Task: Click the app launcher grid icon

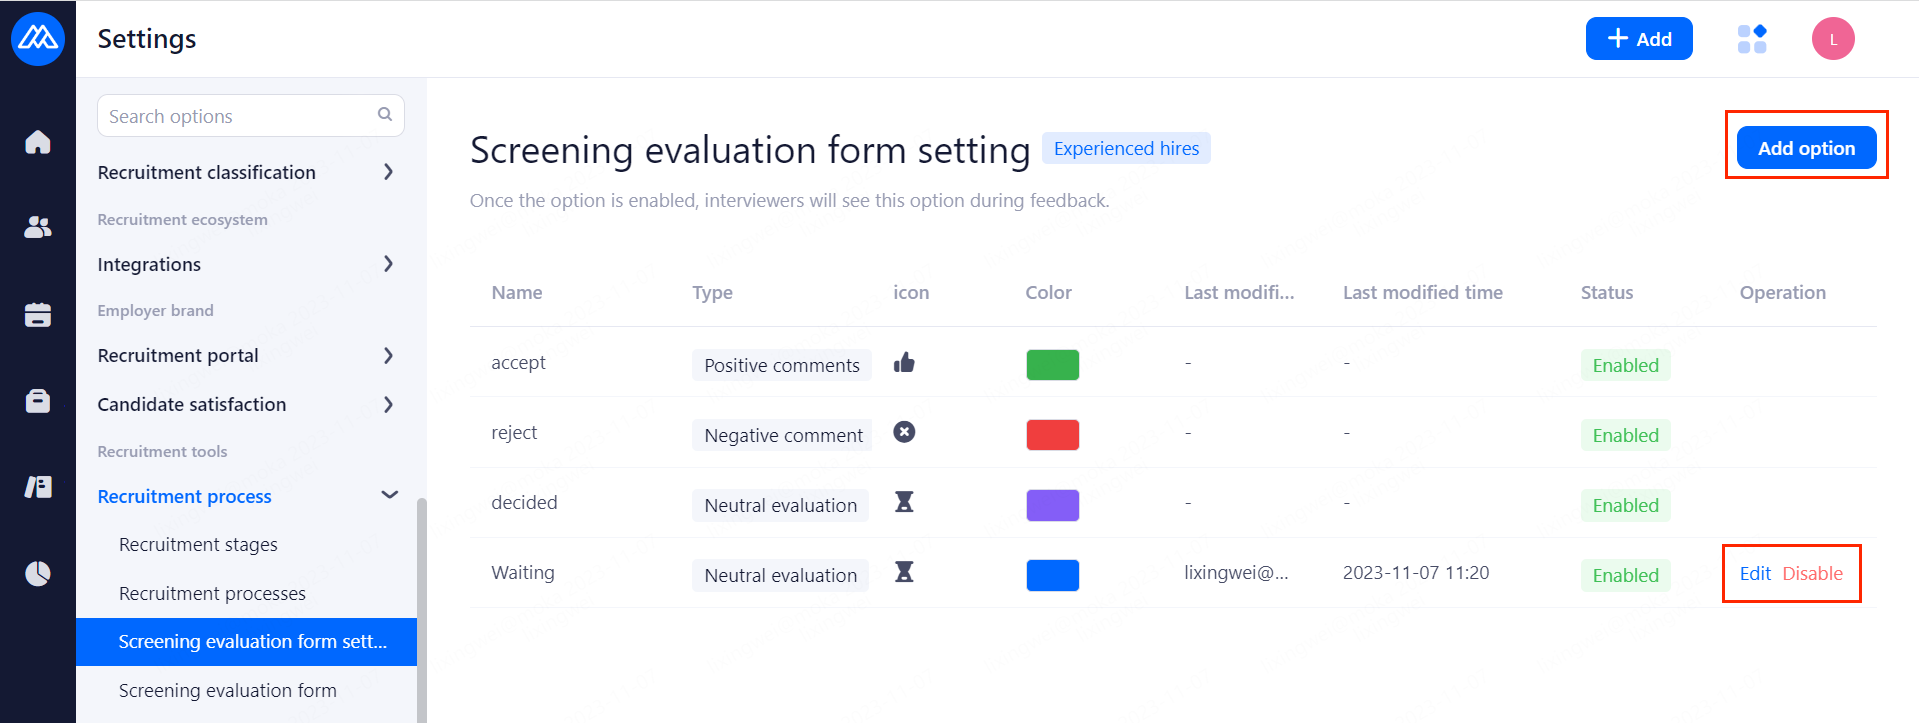Action: pos(1752,39)
